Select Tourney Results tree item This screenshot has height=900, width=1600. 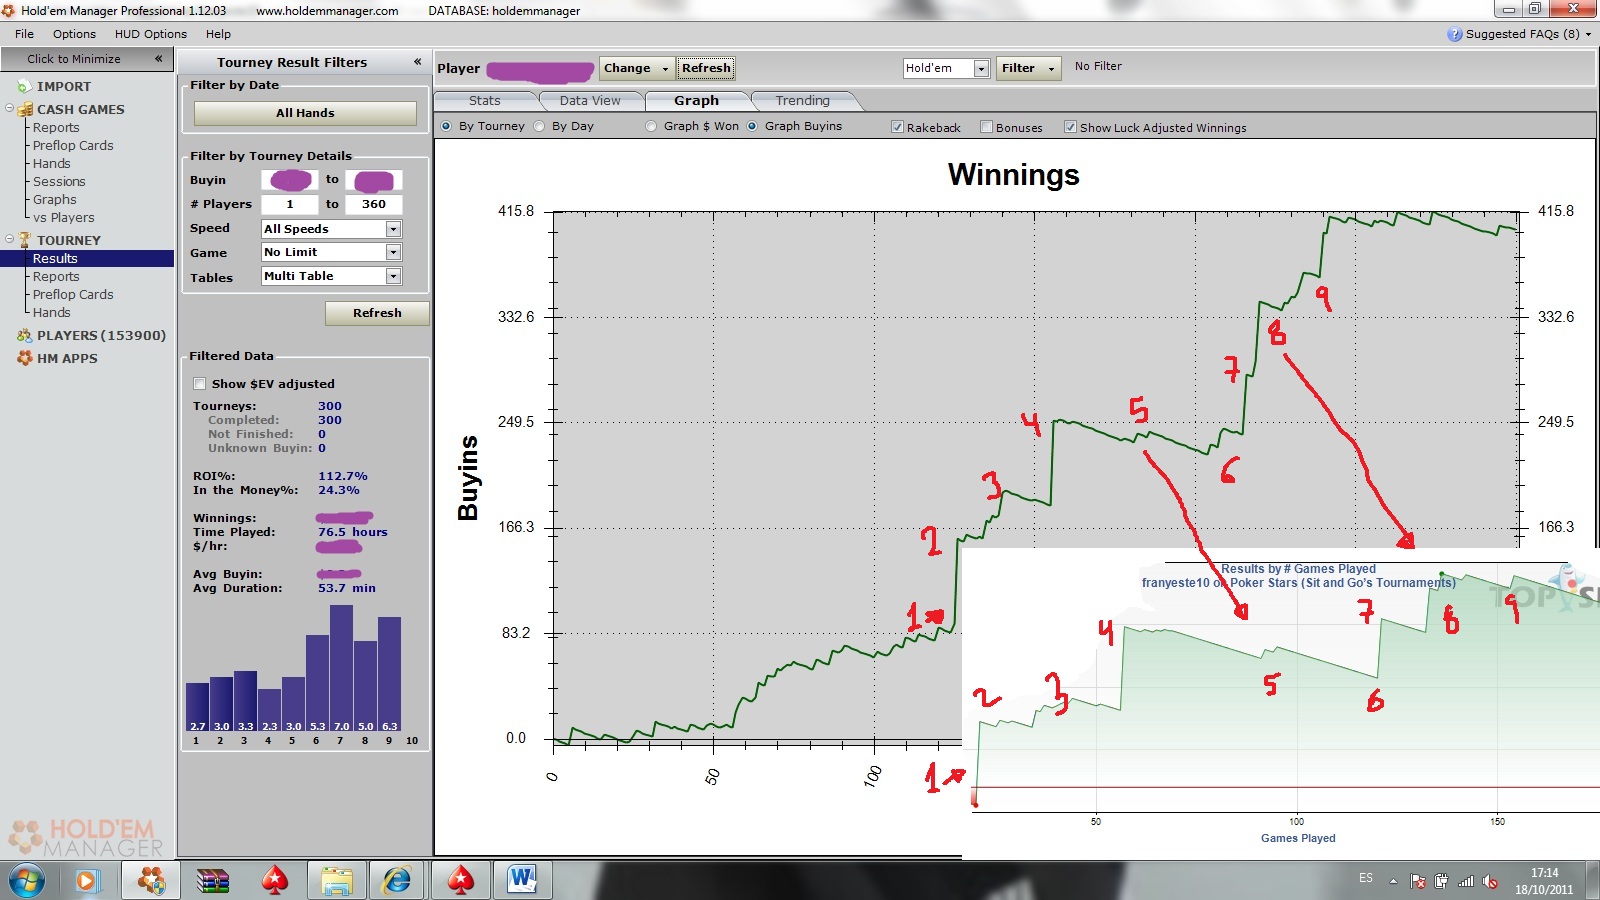click(x=55, y=258)
